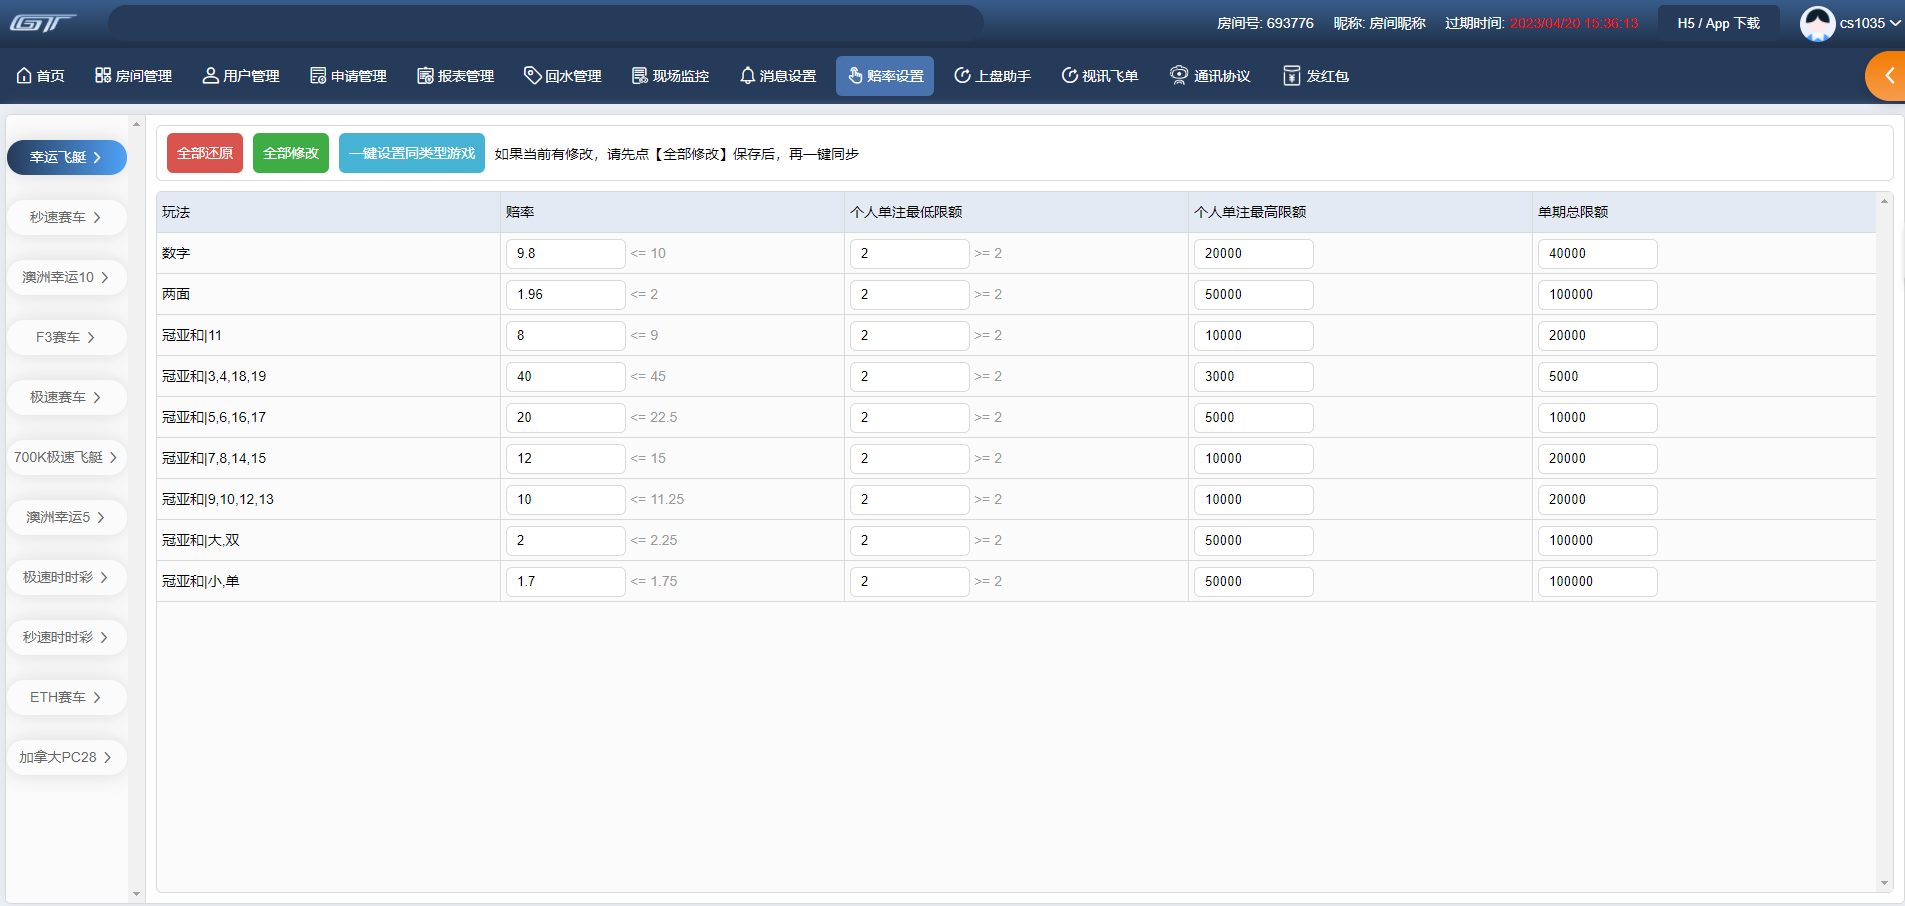Select 极速赛车 game in sidebar

tap(67, 397)
